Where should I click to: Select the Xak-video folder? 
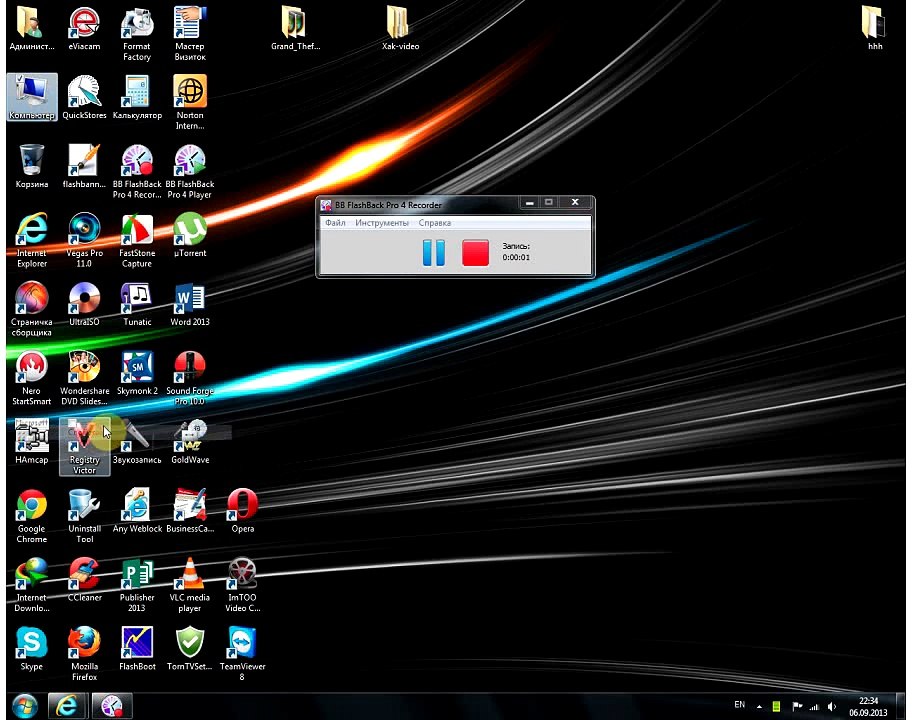(x=400, y=29)
